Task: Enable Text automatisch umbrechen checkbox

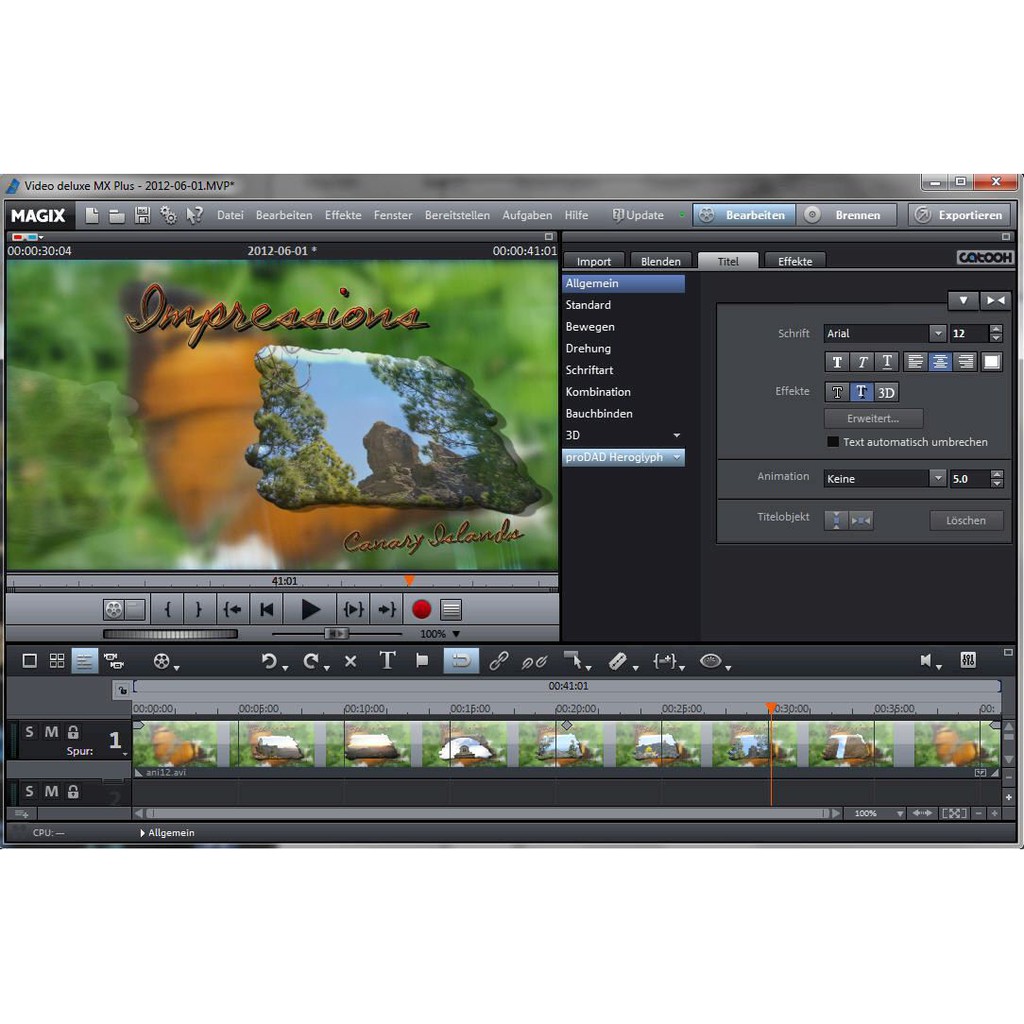Action: pyautogui.click(x=833, y=442)
